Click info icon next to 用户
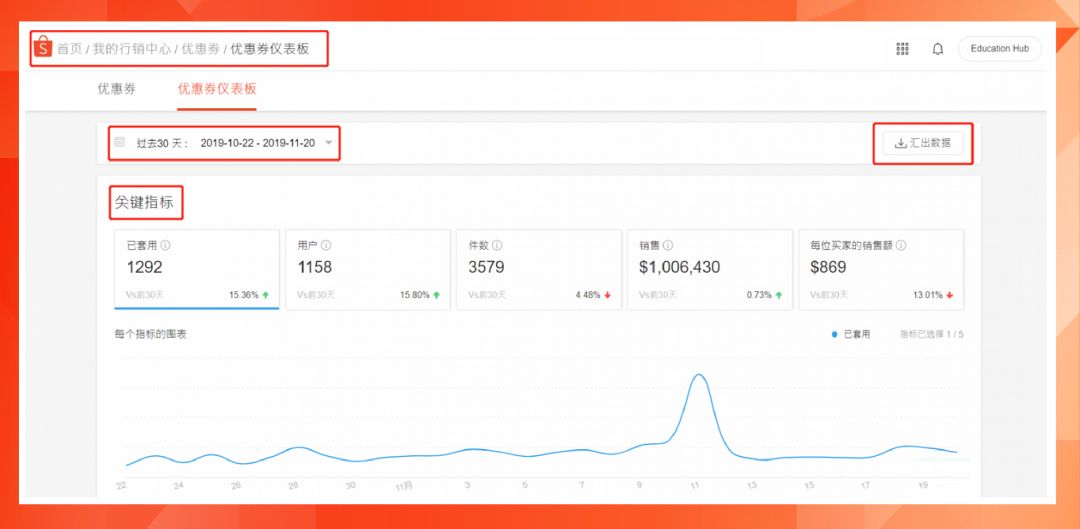Image resolution: width=1080 pixels, height=529 pixels. [326, 245]
